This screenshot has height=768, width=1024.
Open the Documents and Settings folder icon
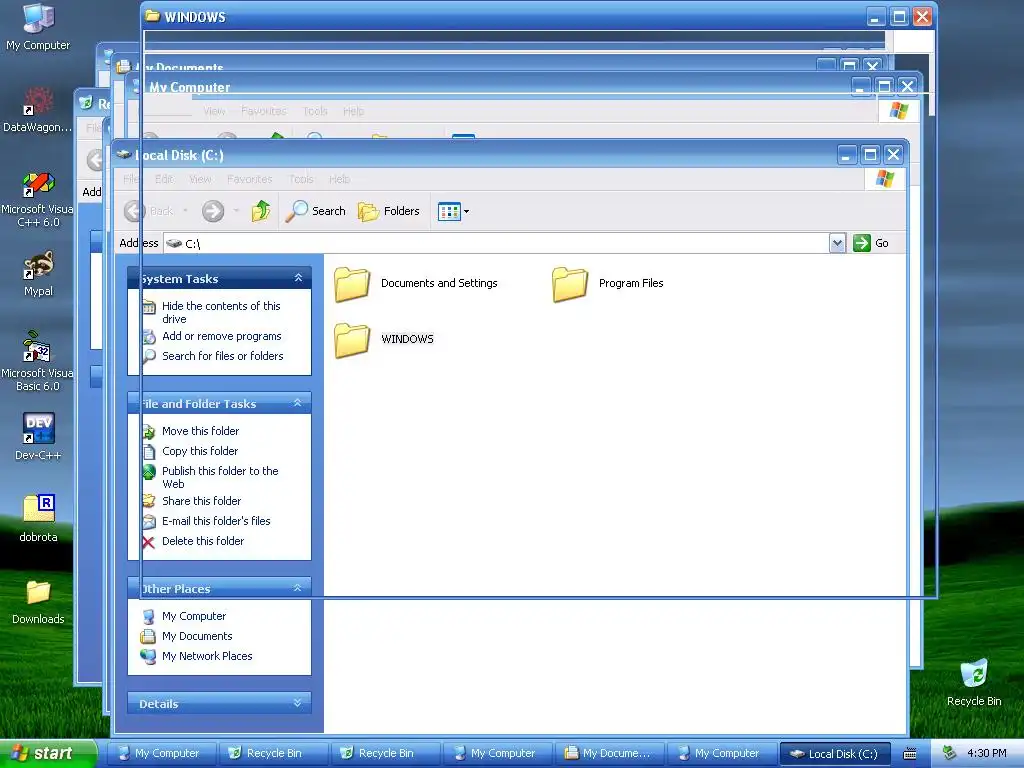(352, 284)
